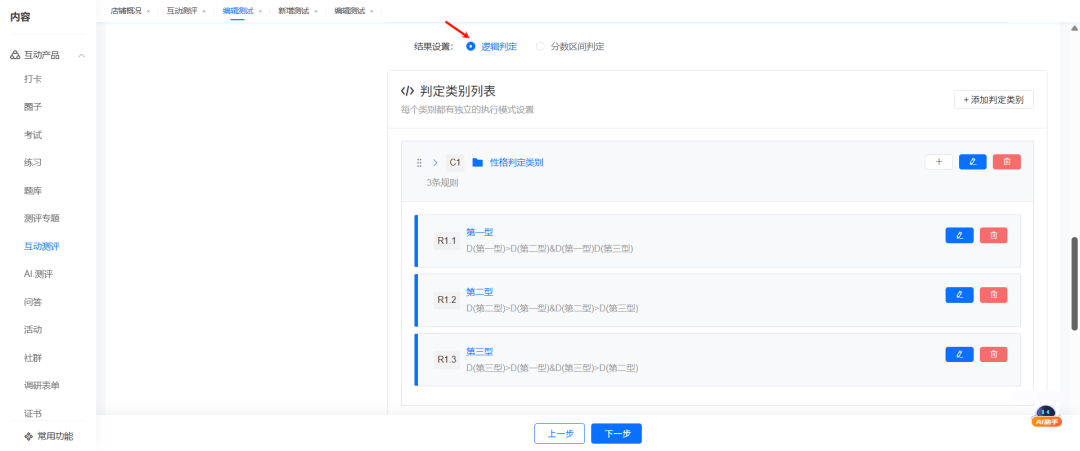The width and height of the screenshot is (1080, 451).
Task: Select the 分数区间判定 radio option
Action: click(541, 46)
